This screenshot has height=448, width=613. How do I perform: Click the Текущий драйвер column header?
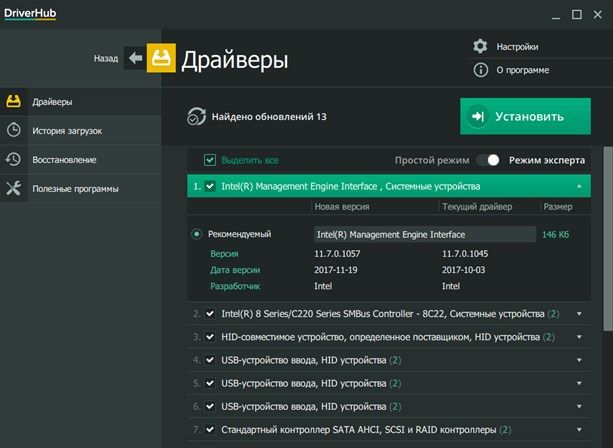[477, 206]
